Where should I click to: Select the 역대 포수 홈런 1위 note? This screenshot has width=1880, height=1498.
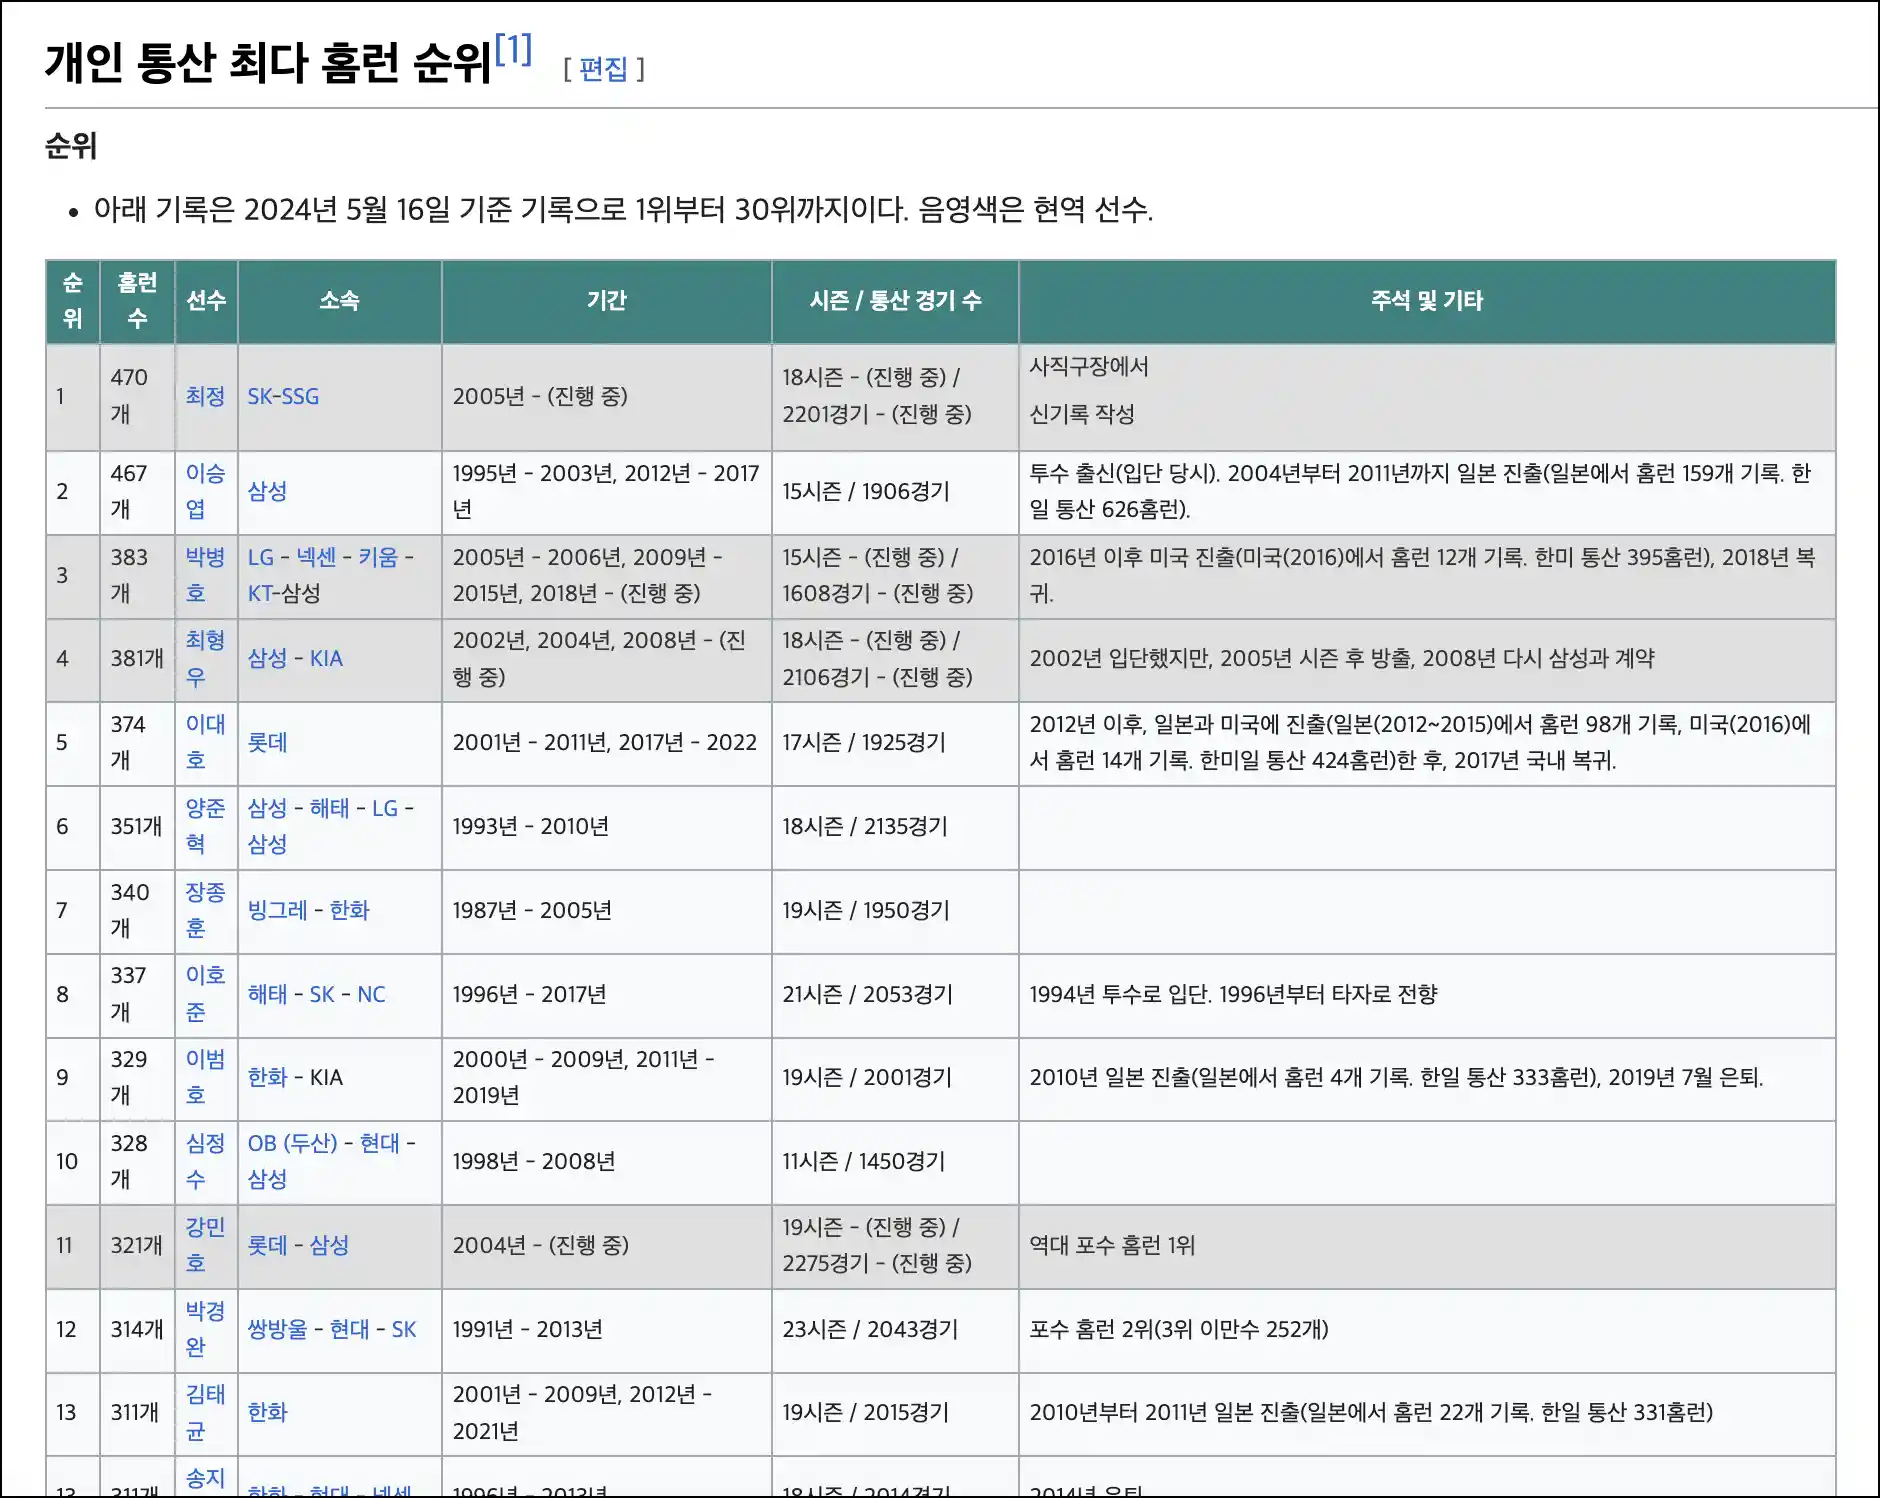point(1427,1245)
